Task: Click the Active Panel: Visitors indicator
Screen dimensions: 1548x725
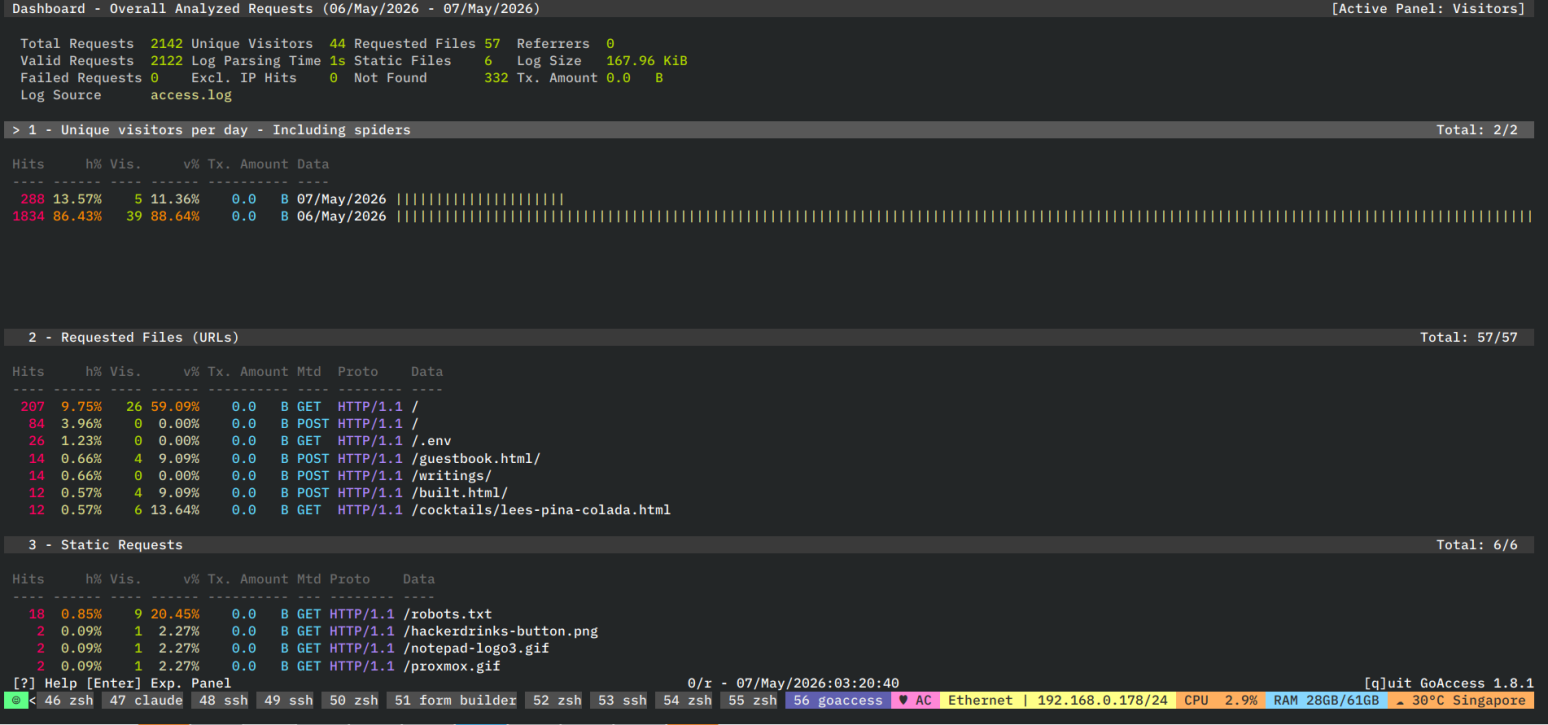Action: tap(1428, 9)
